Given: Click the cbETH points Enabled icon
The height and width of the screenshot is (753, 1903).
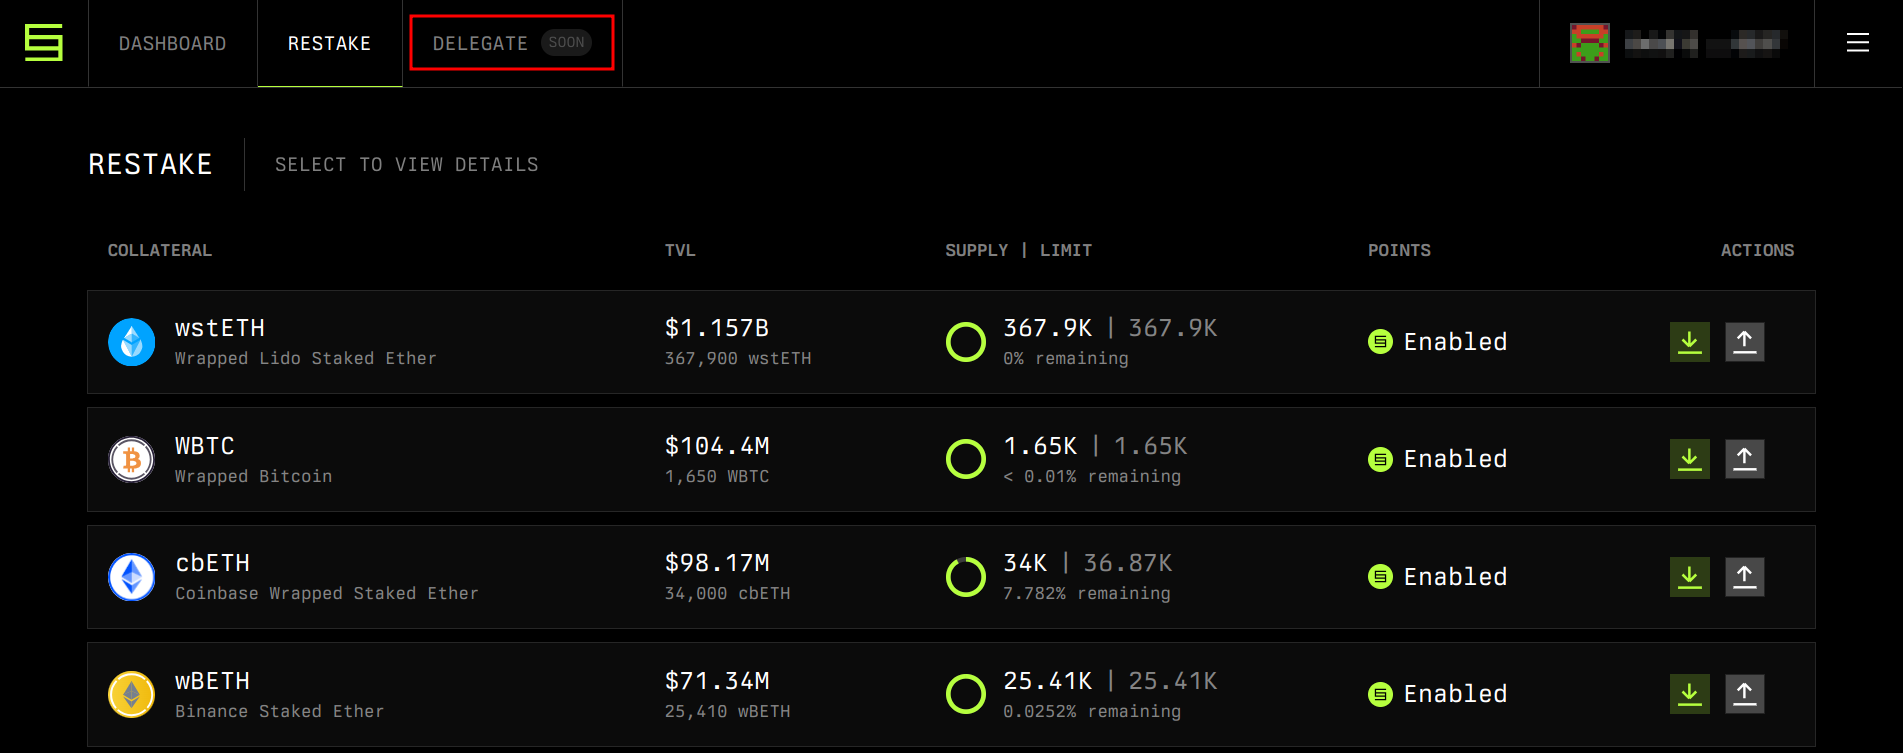Looking at the screenshot, I should [1380, 577].
